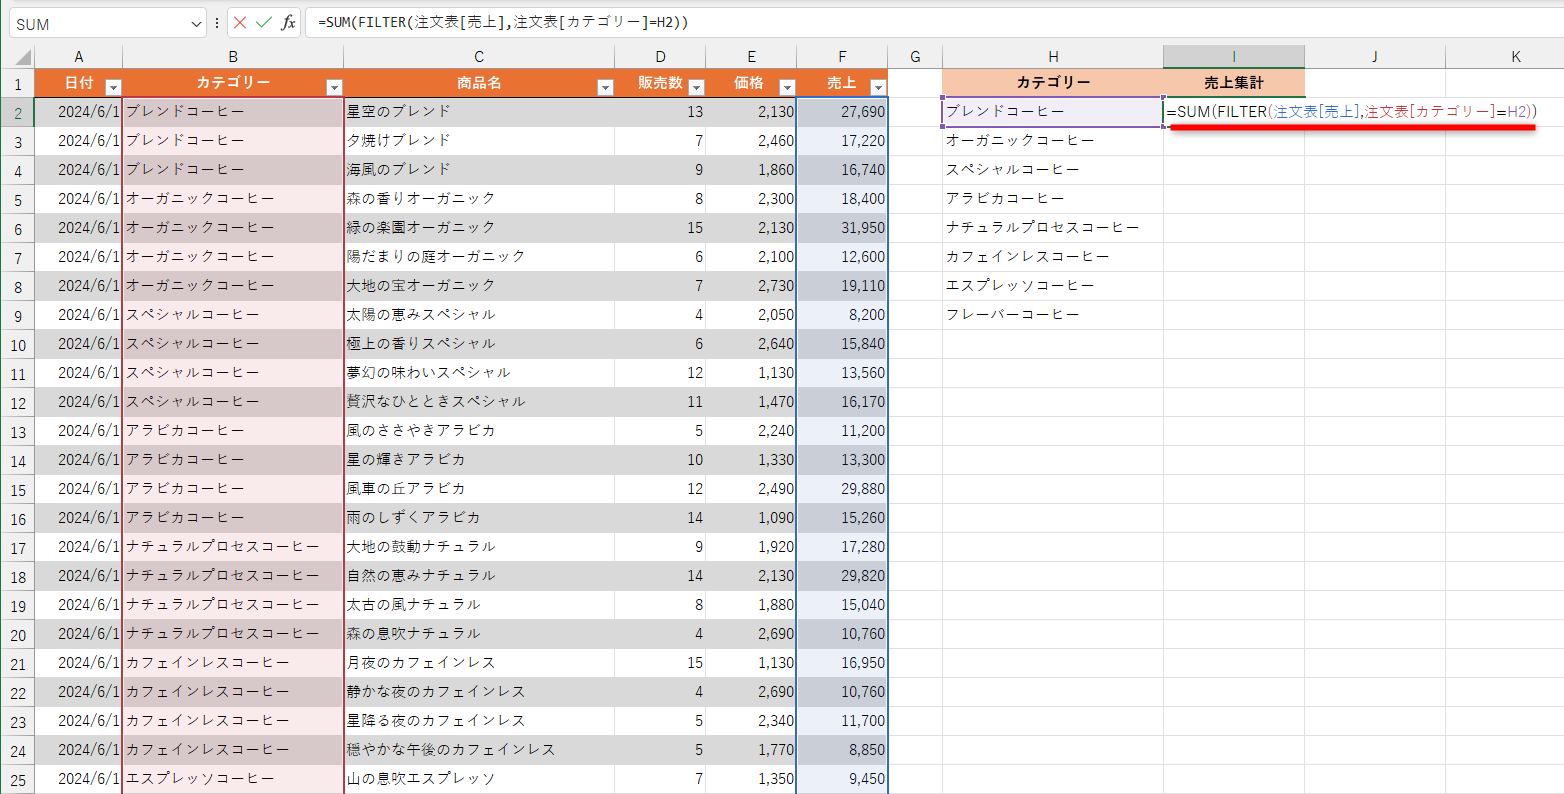Select column G header
The image size is (1564, 794).
(x=914, y=56)
